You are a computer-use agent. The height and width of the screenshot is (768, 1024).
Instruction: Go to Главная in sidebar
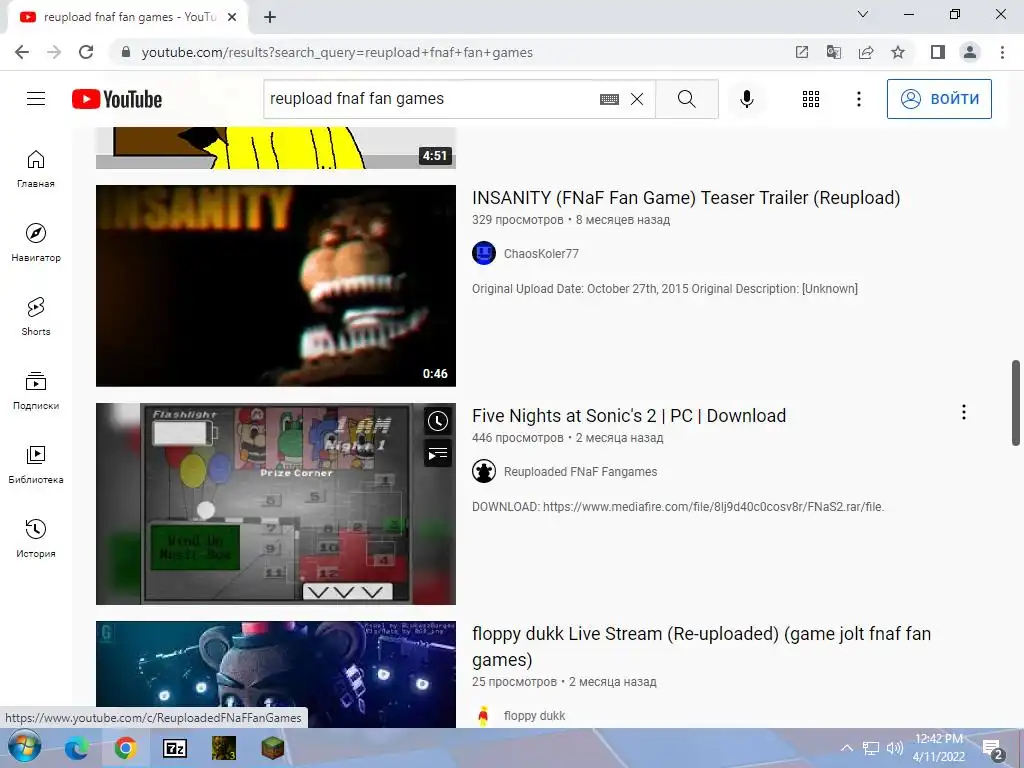tap(36, 169)
